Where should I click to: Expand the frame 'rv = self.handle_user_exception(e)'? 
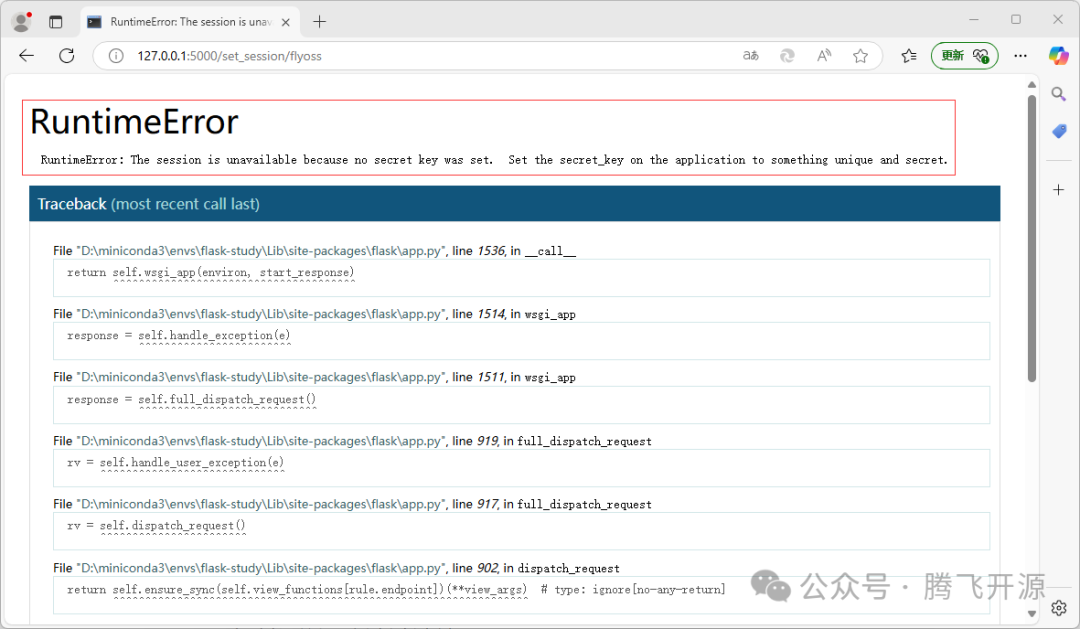tap(521, 468)
